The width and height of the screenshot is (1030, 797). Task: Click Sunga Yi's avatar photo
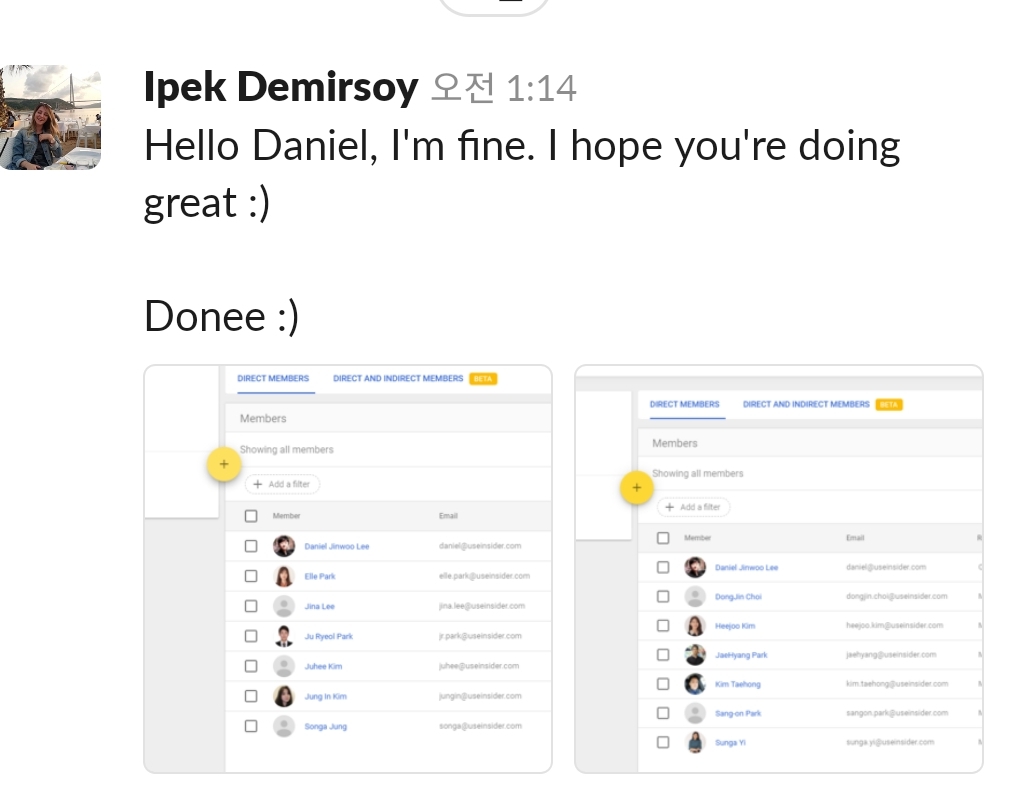[695, 742]
